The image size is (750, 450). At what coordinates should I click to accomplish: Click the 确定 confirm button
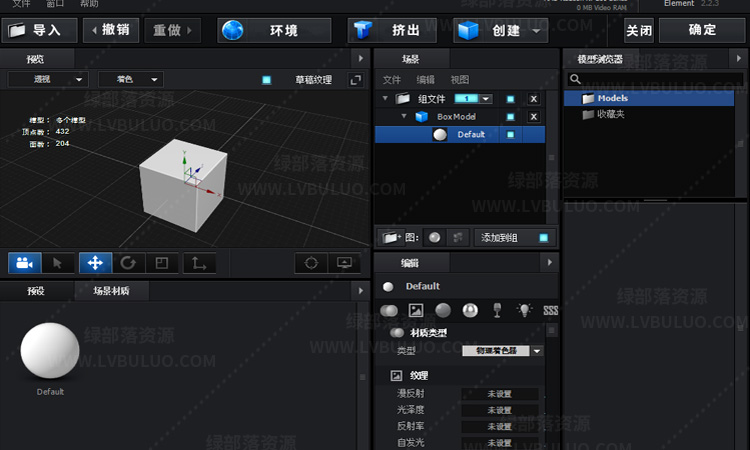click(x=702, y=30)
